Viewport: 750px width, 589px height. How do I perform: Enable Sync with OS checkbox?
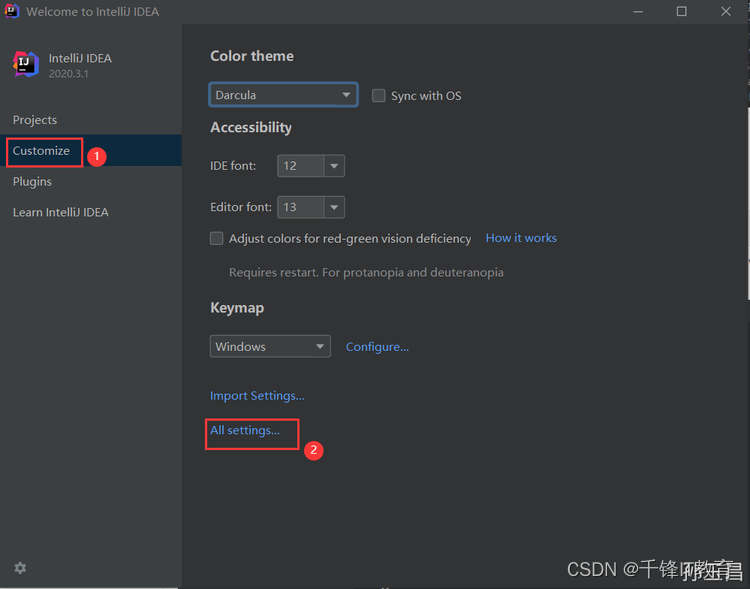378,95
